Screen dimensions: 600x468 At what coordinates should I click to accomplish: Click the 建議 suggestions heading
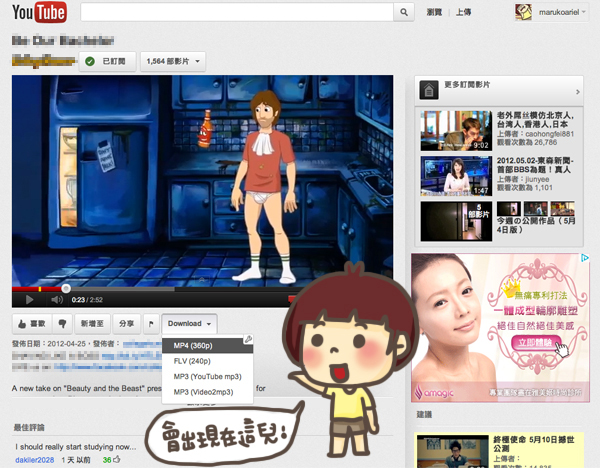(424, 414)
